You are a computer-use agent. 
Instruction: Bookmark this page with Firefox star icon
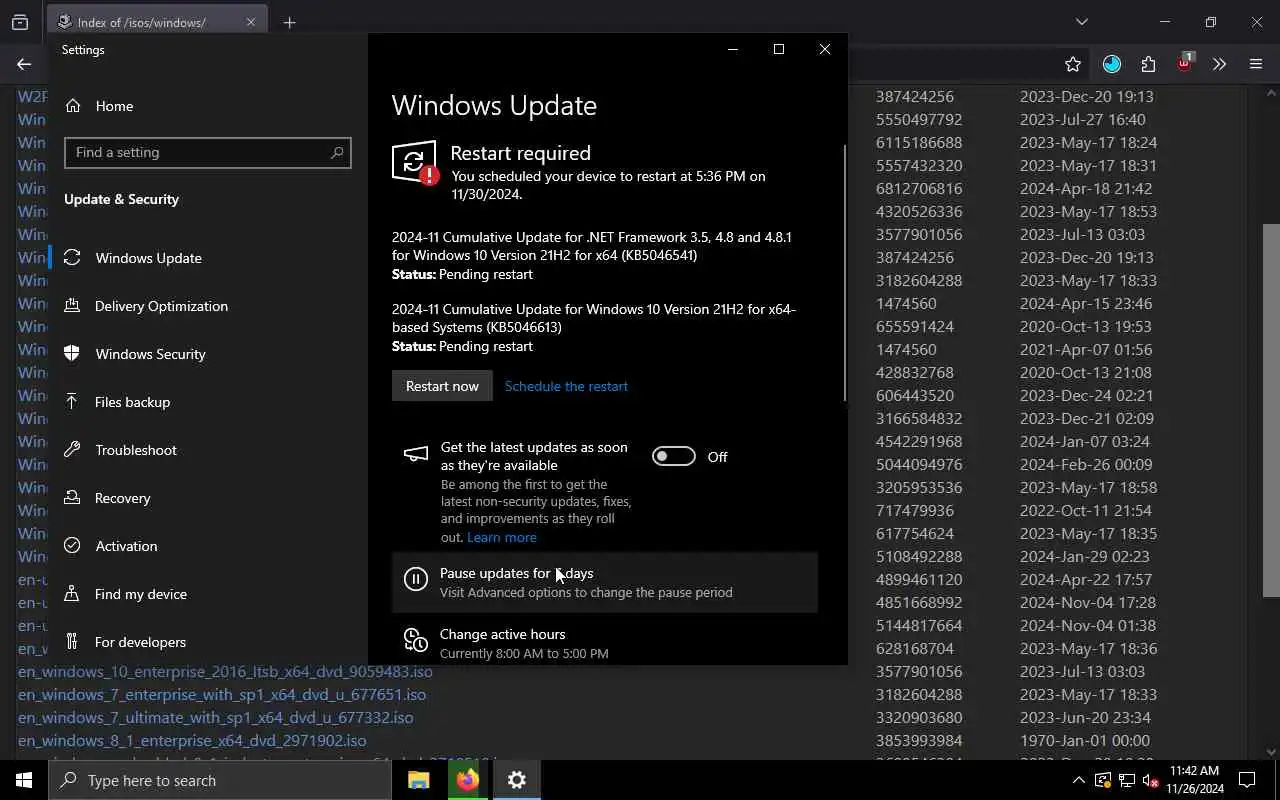click(1073, 64)
